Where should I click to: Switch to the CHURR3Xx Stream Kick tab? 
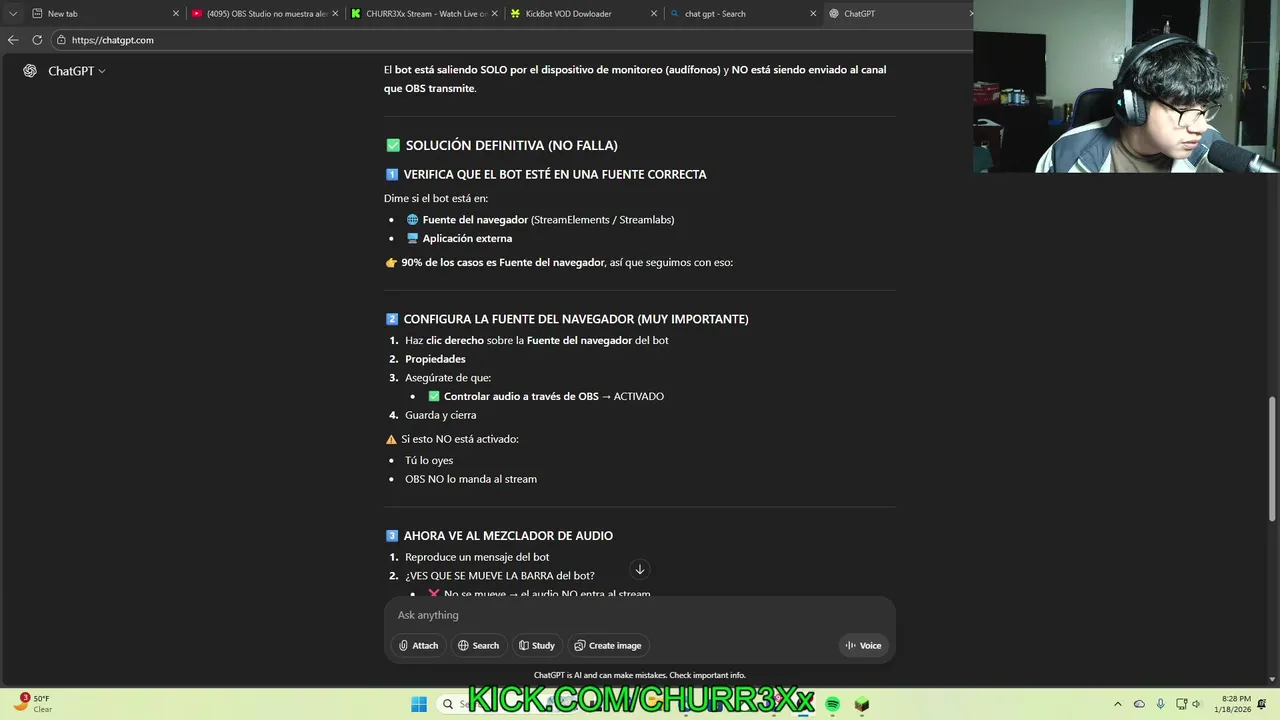point(423,14)
